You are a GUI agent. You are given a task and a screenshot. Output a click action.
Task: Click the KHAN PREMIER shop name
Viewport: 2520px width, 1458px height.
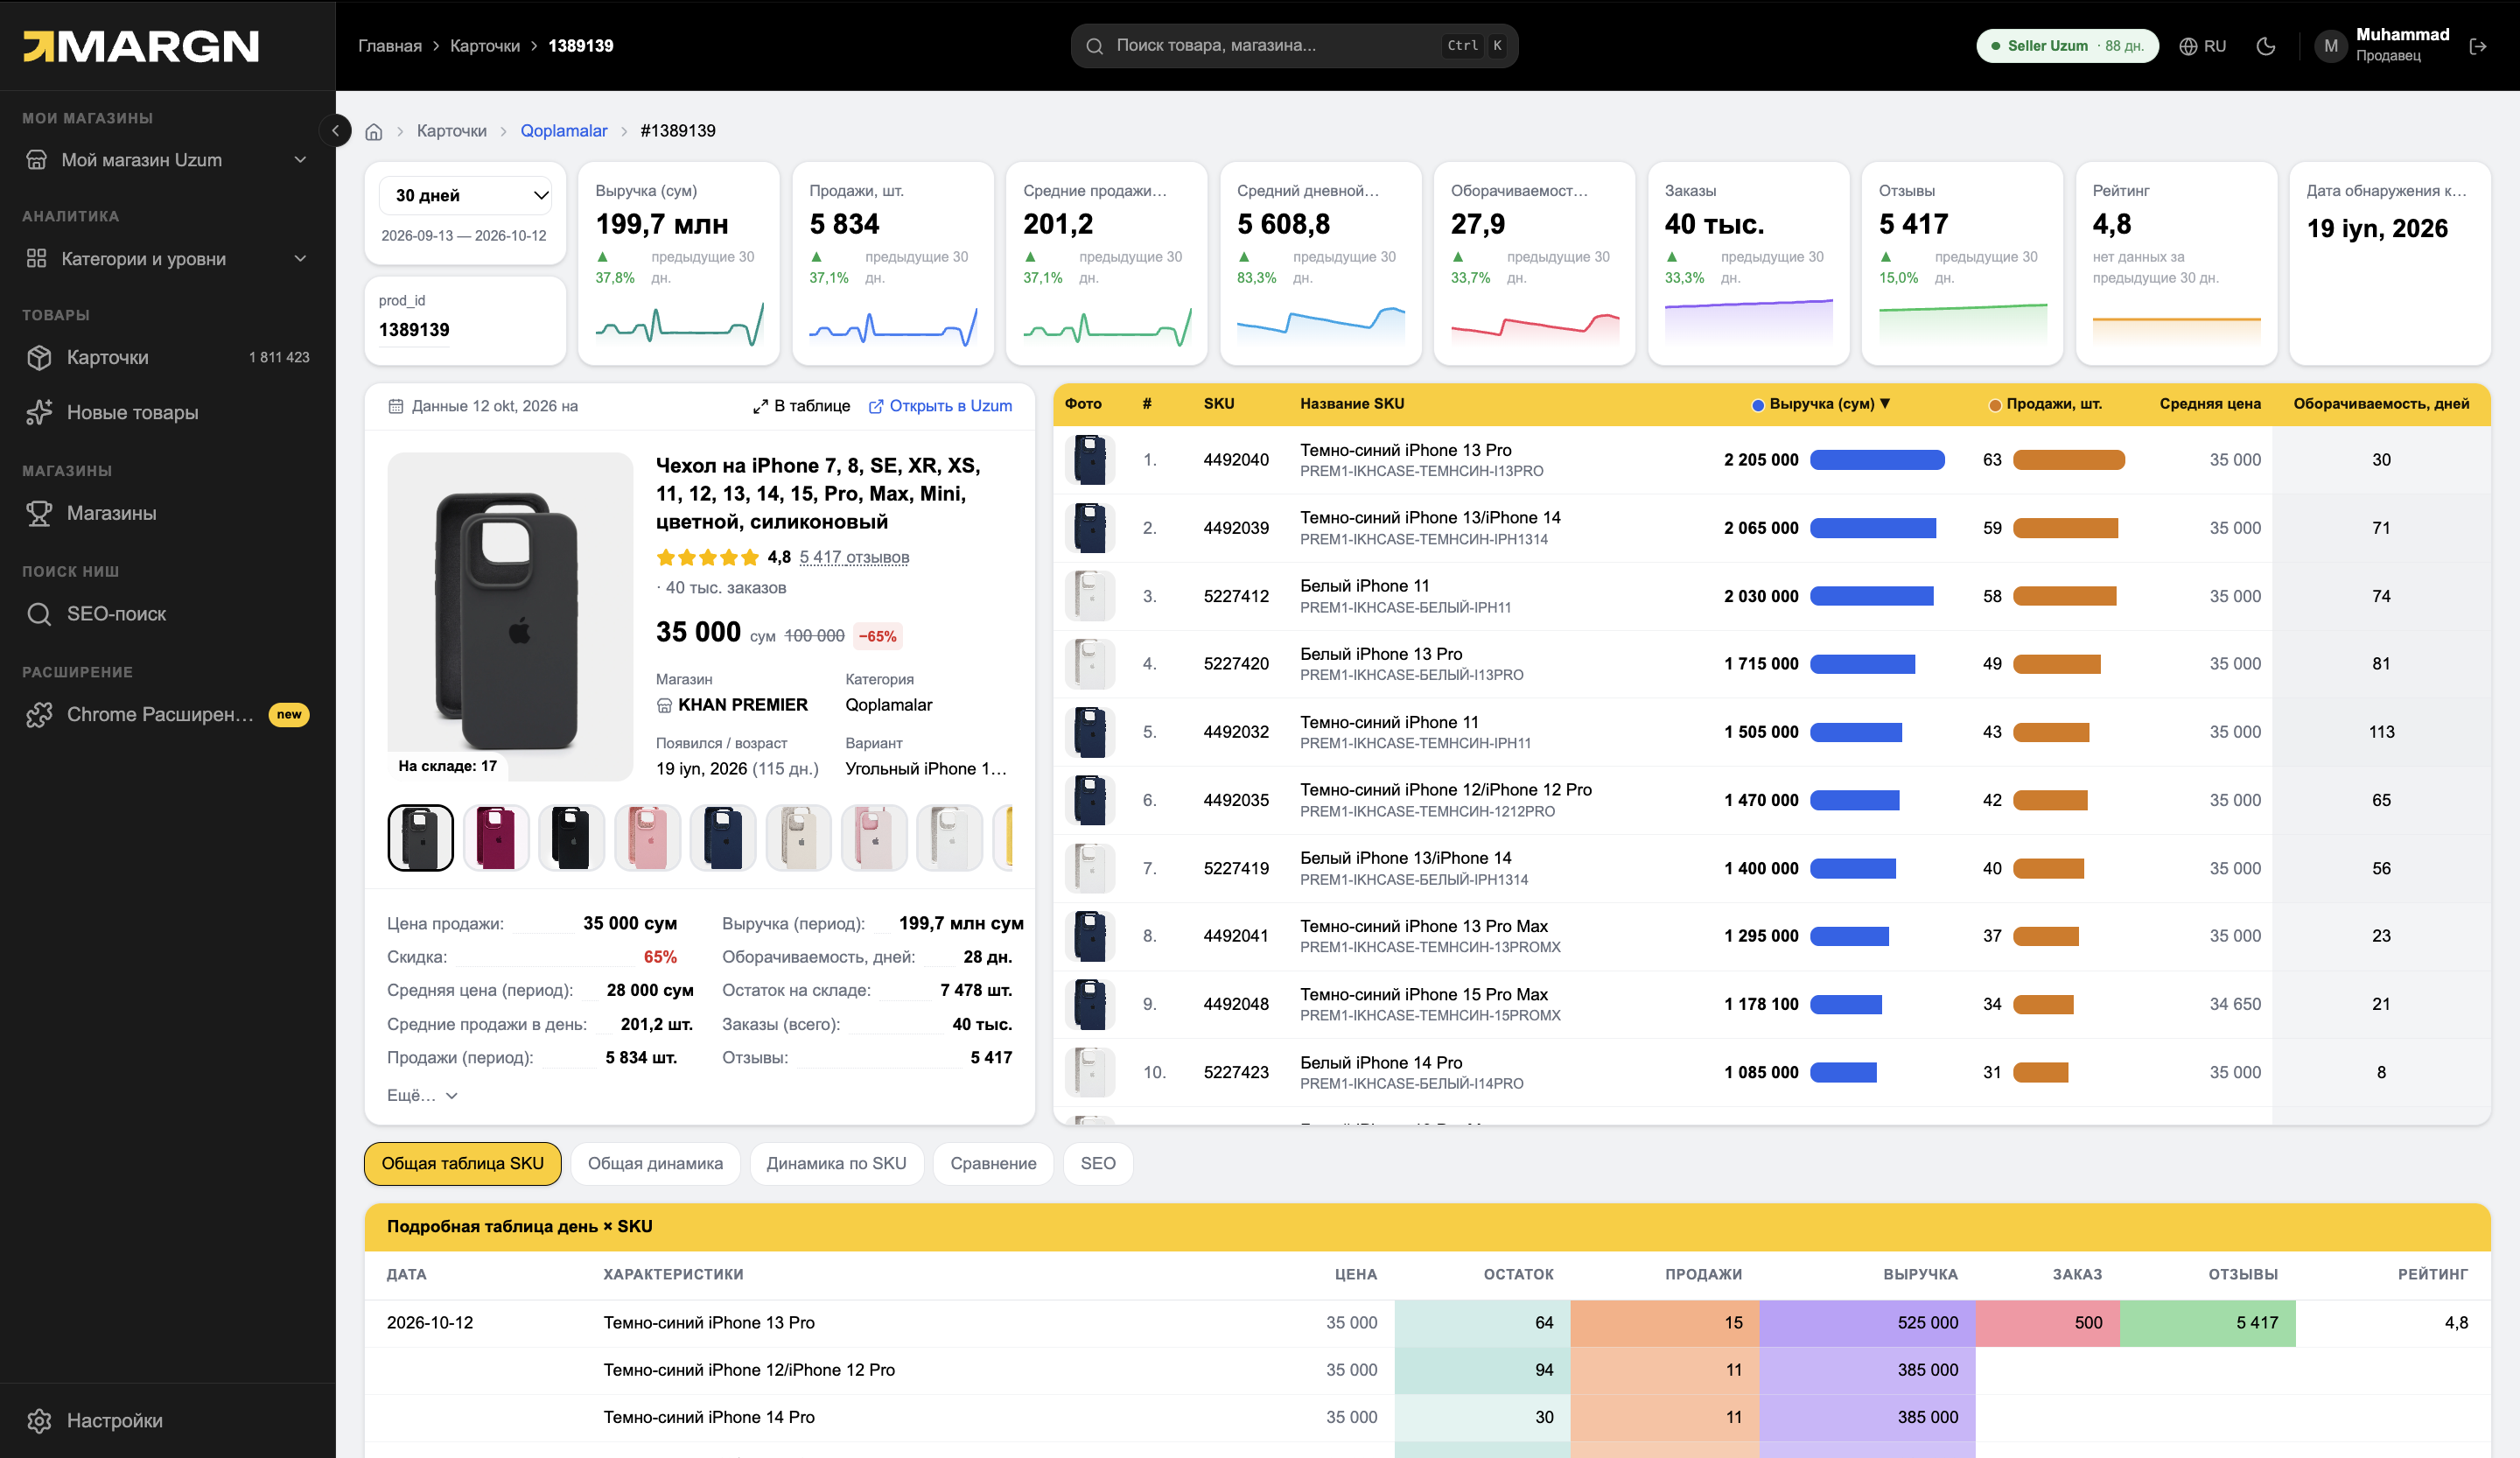[x=742, y=705]
